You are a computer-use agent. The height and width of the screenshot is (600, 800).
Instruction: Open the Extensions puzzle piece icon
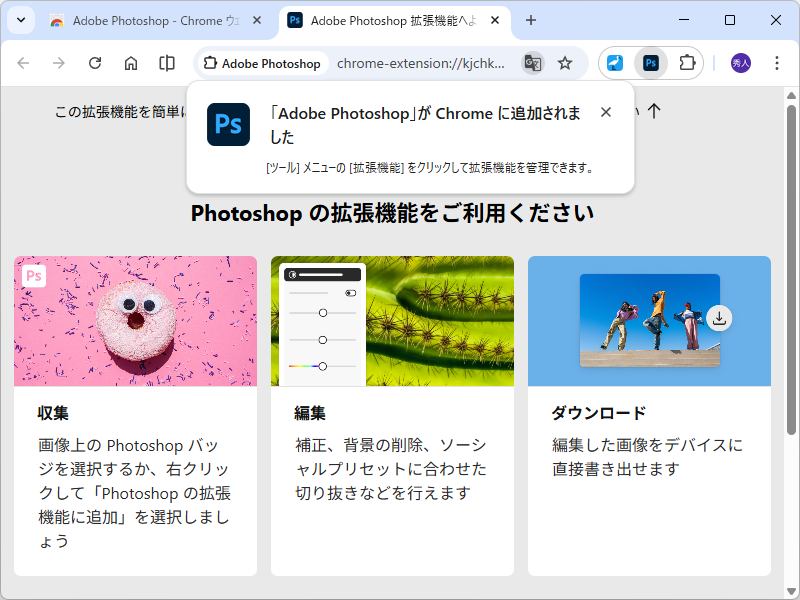pos(686,62)
